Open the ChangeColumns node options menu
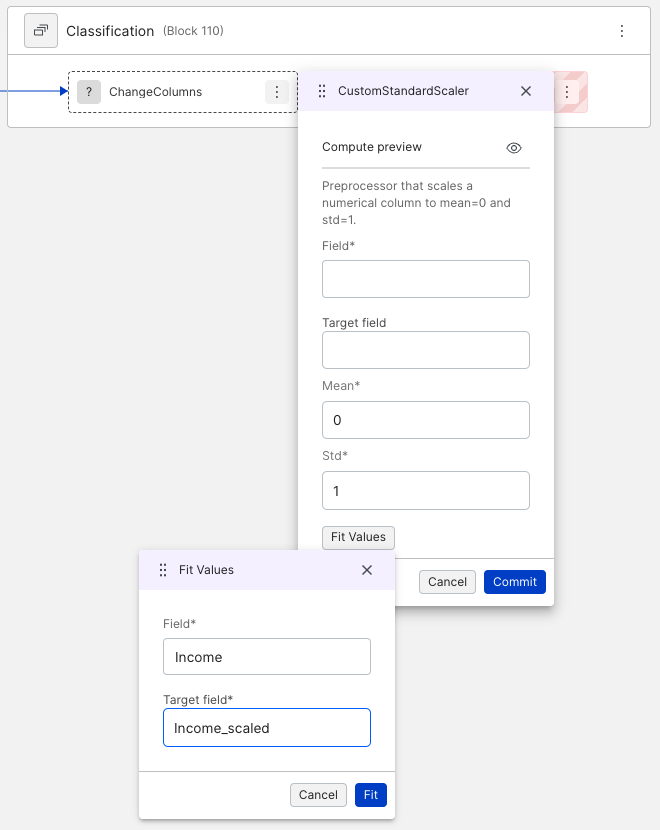This screenshot has width=660, height=830. (276, 92)
